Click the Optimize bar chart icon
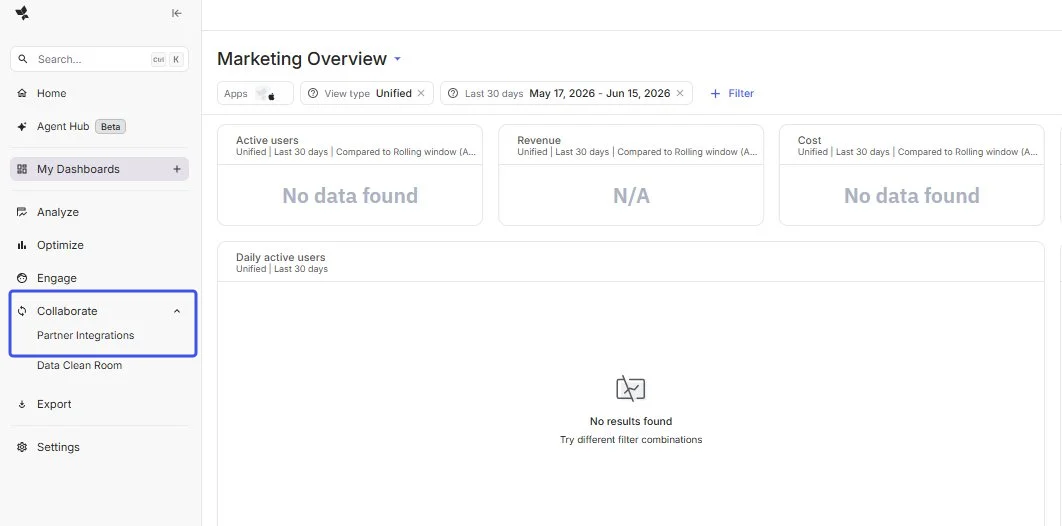The height and width of the screenshot is (526, 1062). tap(22, 245)
